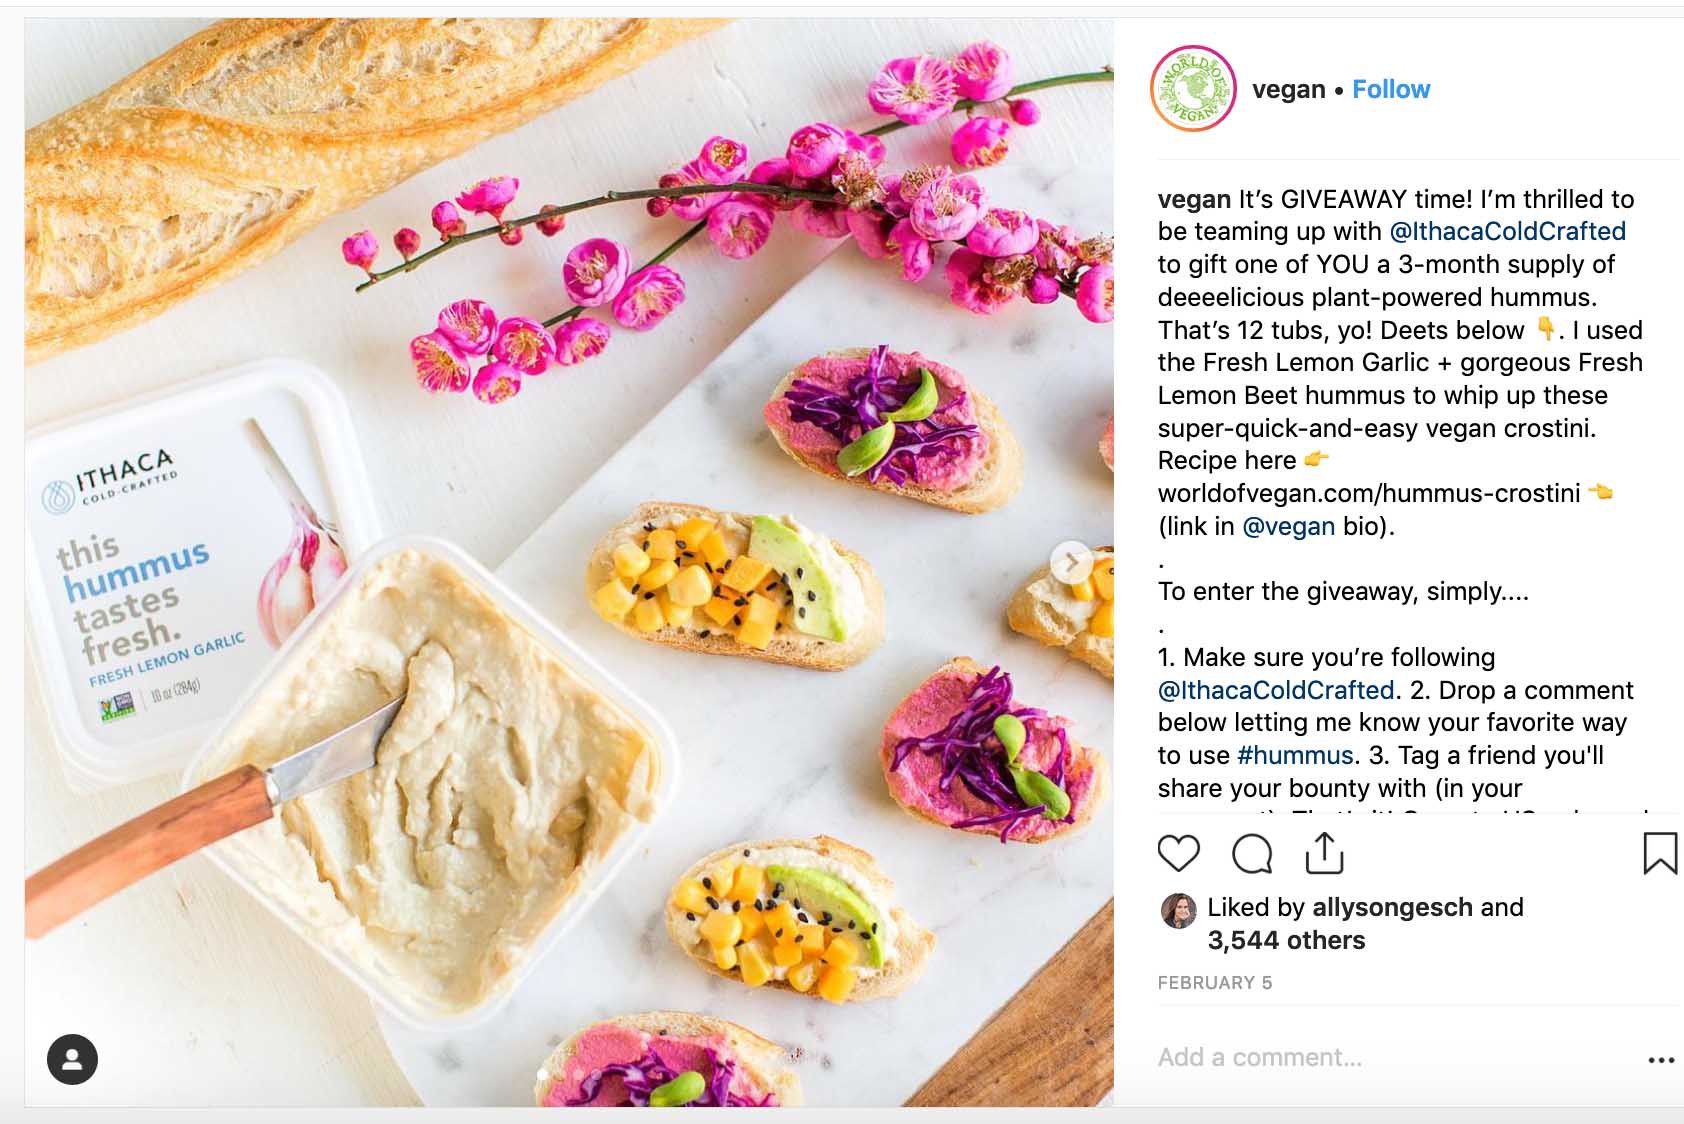View tagged people using the person icon

tap(72, 1059)
